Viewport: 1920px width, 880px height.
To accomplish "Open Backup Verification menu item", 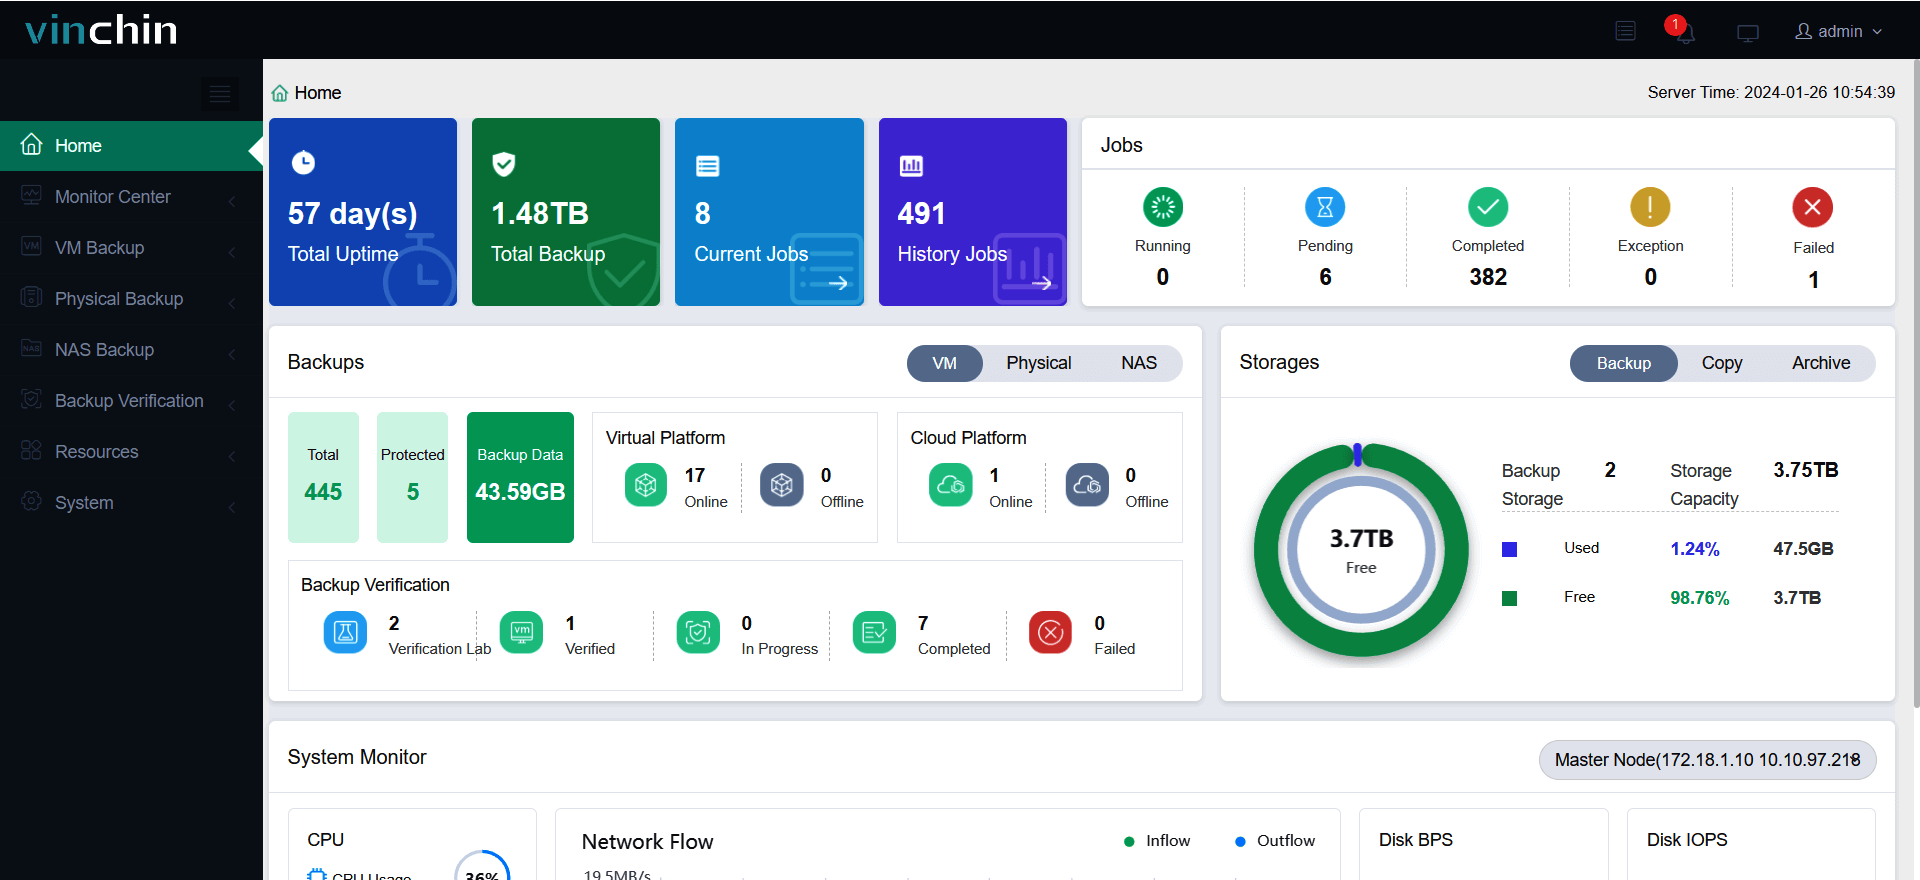I will point(131,401).
